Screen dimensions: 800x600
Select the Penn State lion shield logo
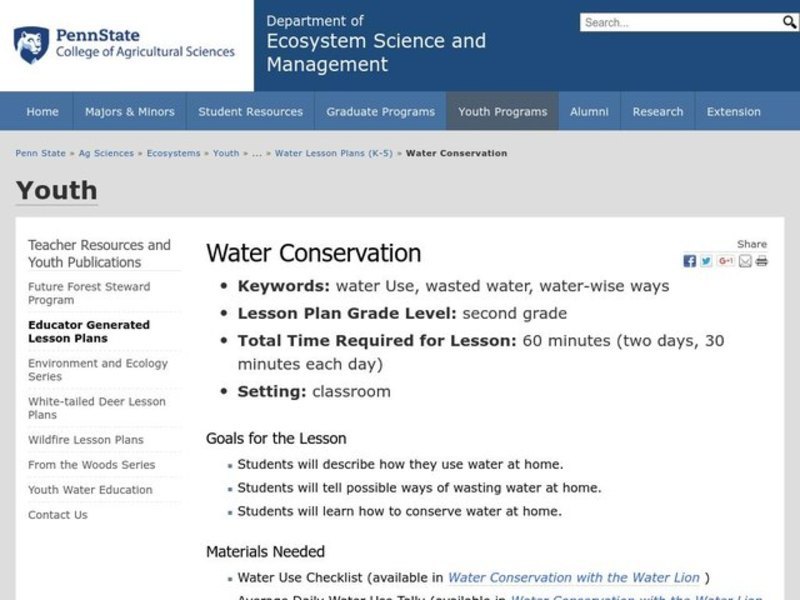[33, 46]
